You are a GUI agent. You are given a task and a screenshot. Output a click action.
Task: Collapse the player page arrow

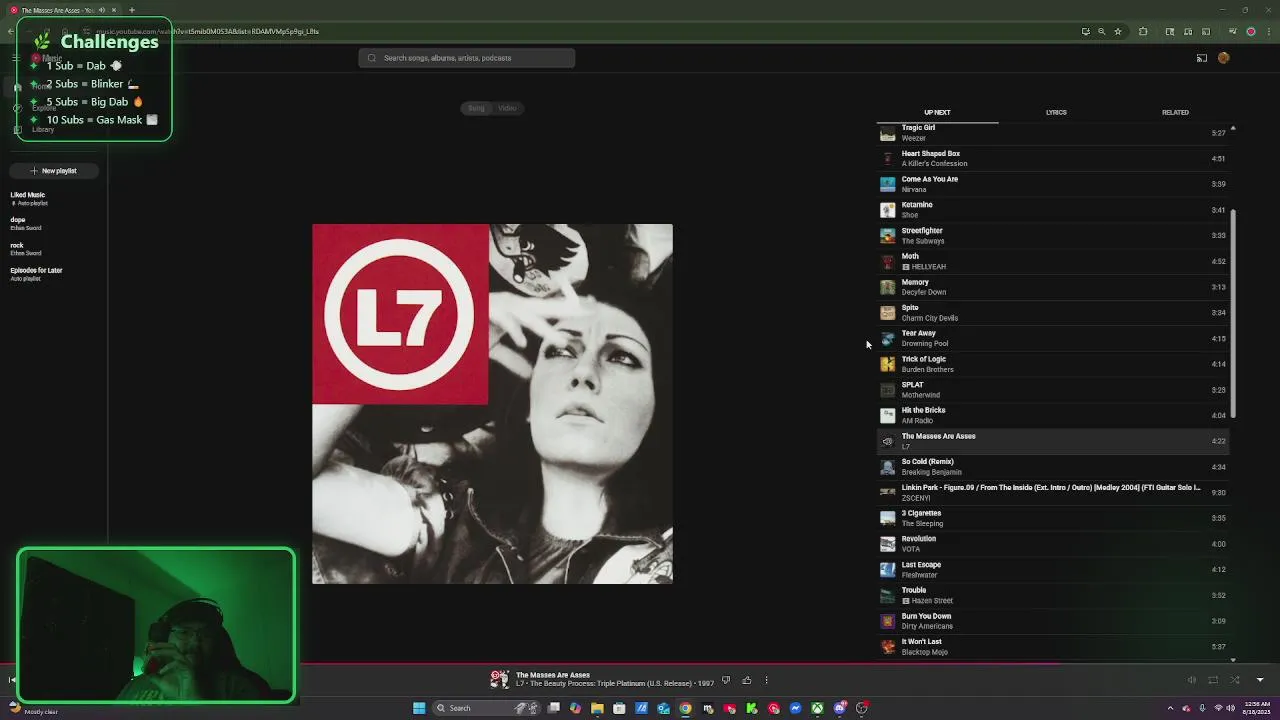coord(1260,680)
